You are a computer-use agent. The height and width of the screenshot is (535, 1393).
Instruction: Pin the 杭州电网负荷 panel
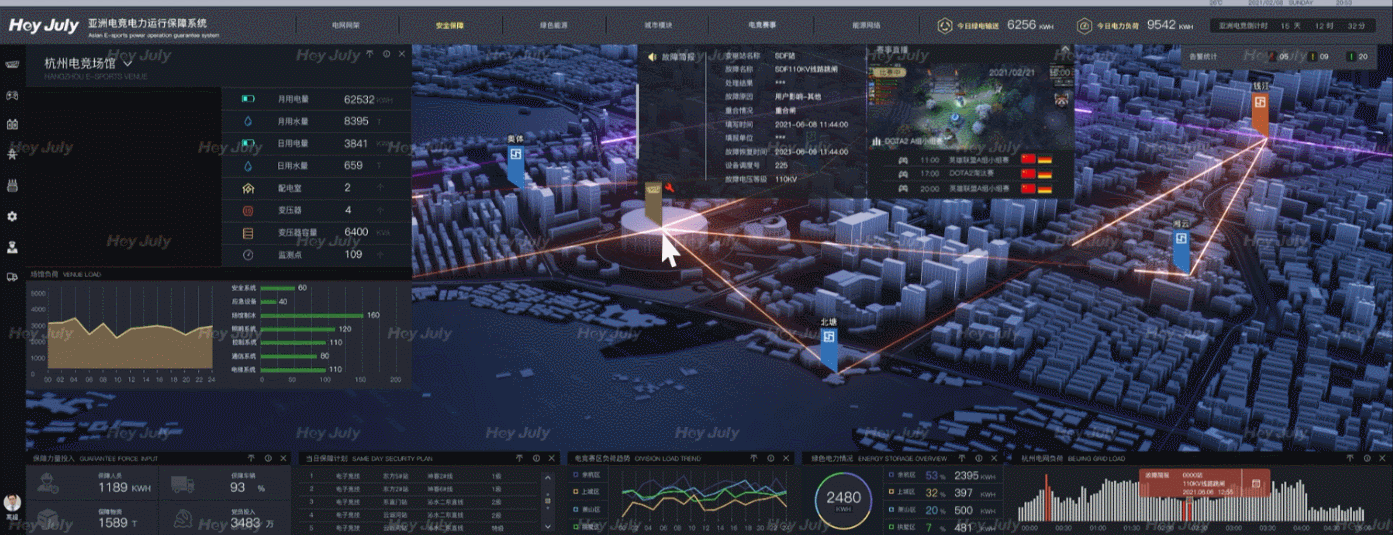click(1350, 458)
